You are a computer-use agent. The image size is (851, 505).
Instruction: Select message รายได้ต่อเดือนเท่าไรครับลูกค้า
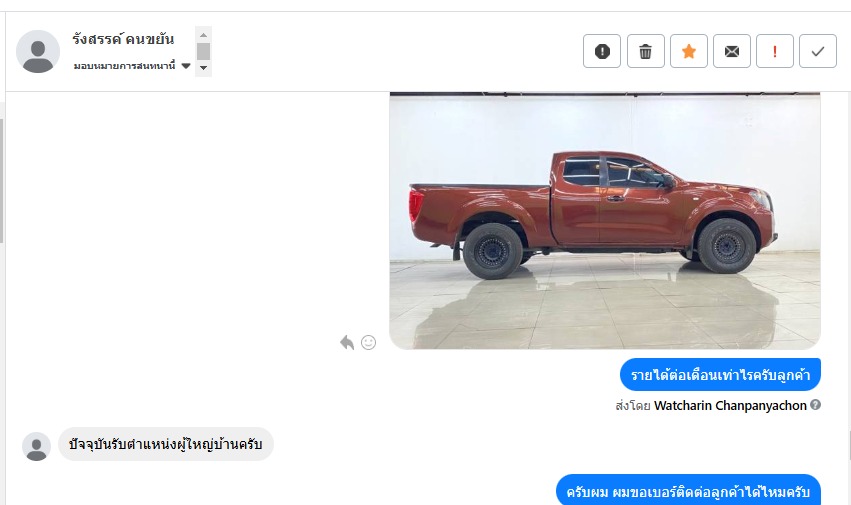[720, 375]
